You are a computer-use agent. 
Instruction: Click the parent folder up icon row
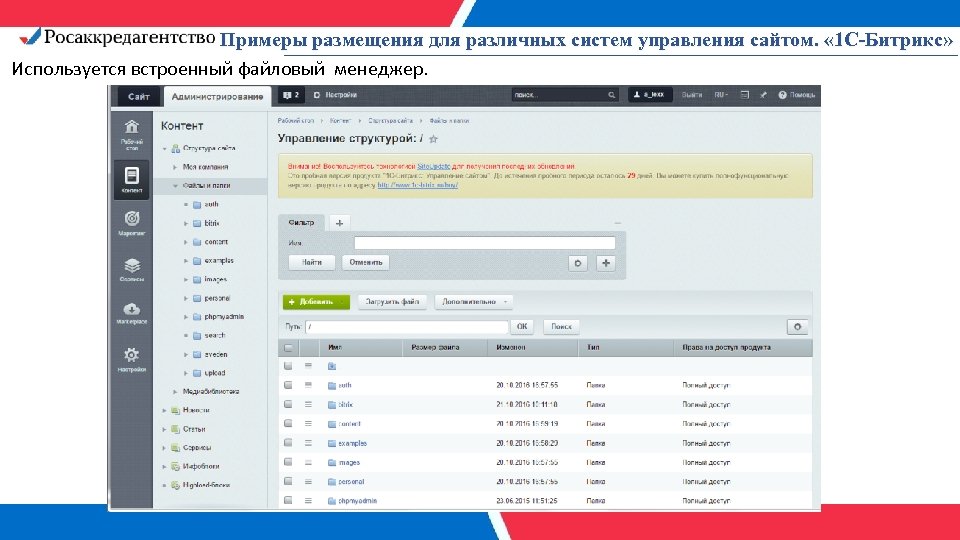332,366
